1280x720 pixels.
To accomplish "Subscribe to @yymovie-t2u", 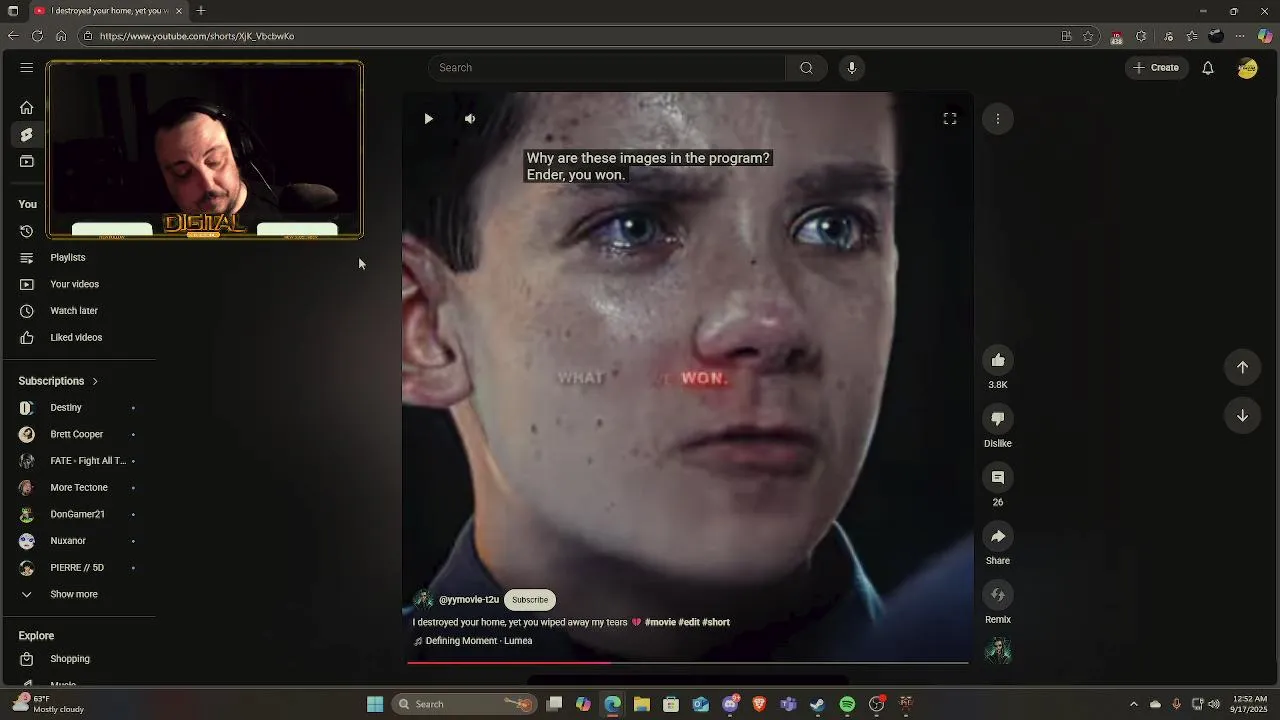I will tap(530, 600).
